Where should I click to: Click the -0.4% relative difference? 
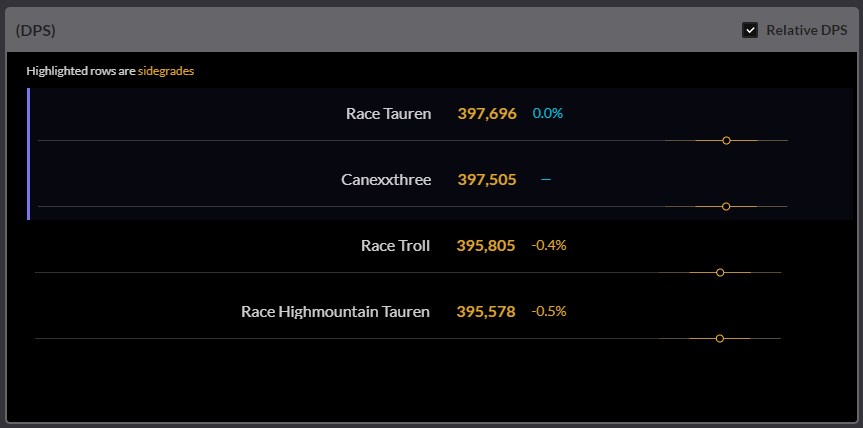click(x=549, y=245)
